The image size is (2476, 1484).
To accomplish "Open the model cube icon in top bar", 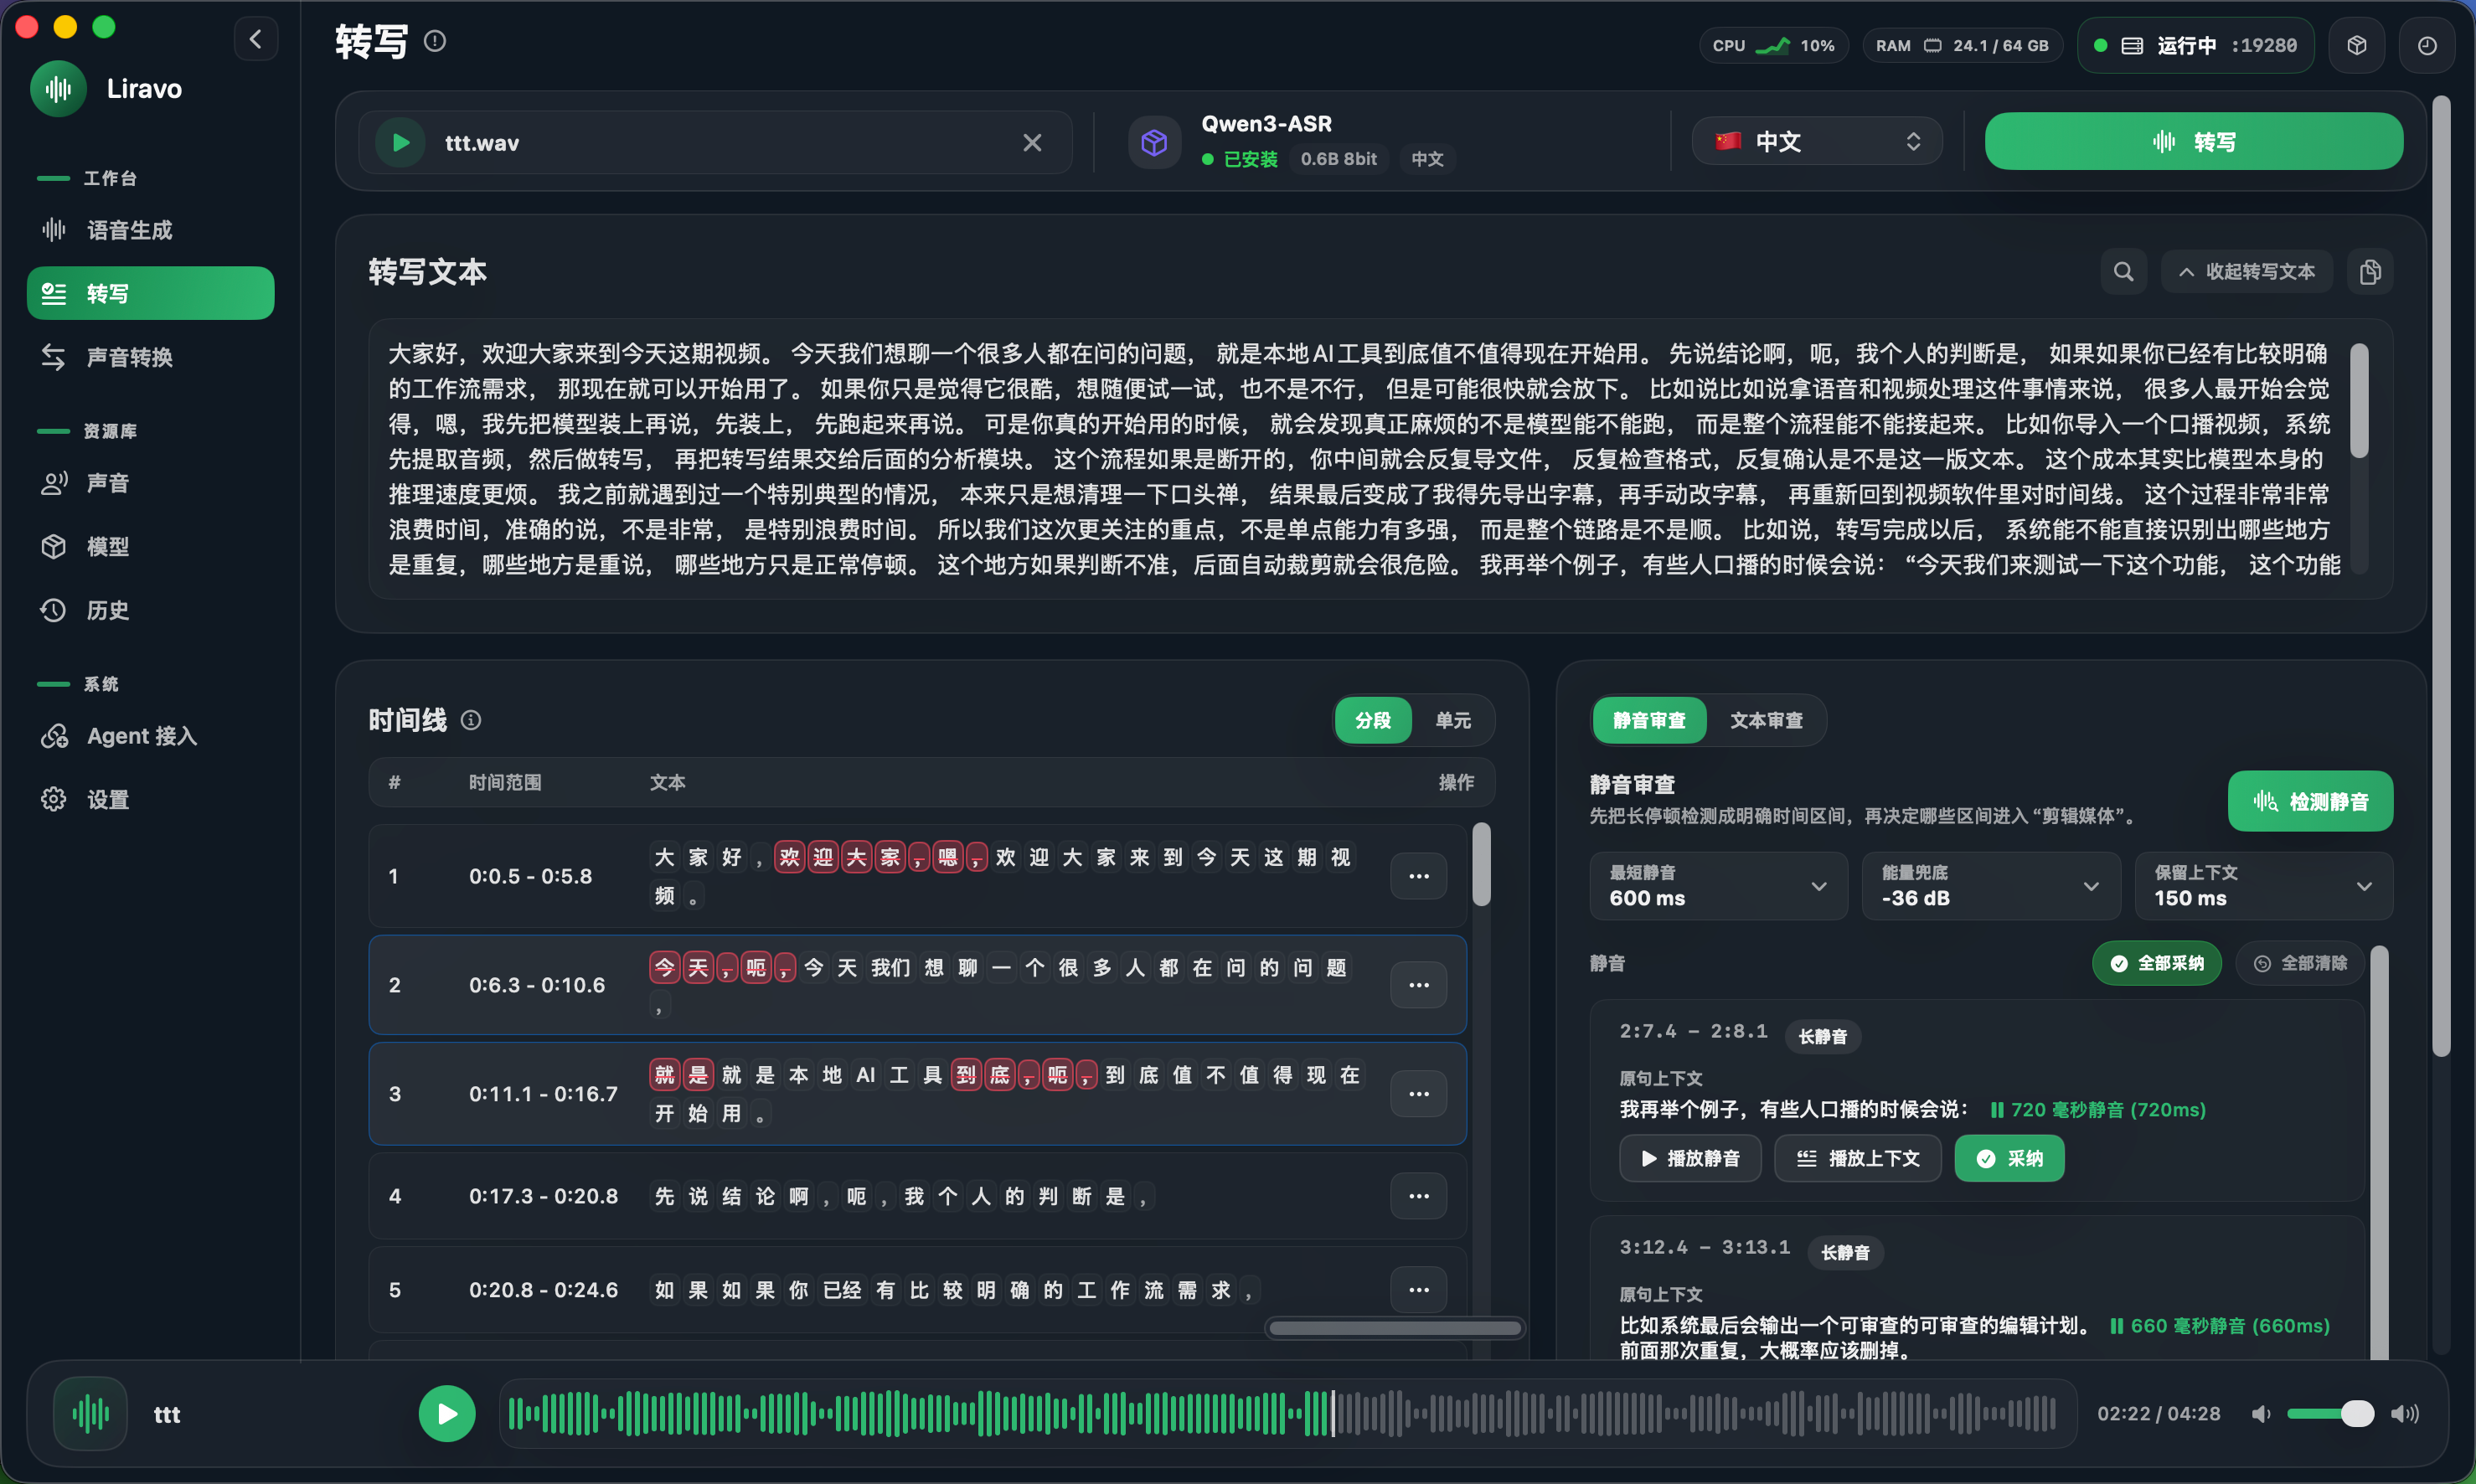I will (2356, 45).
